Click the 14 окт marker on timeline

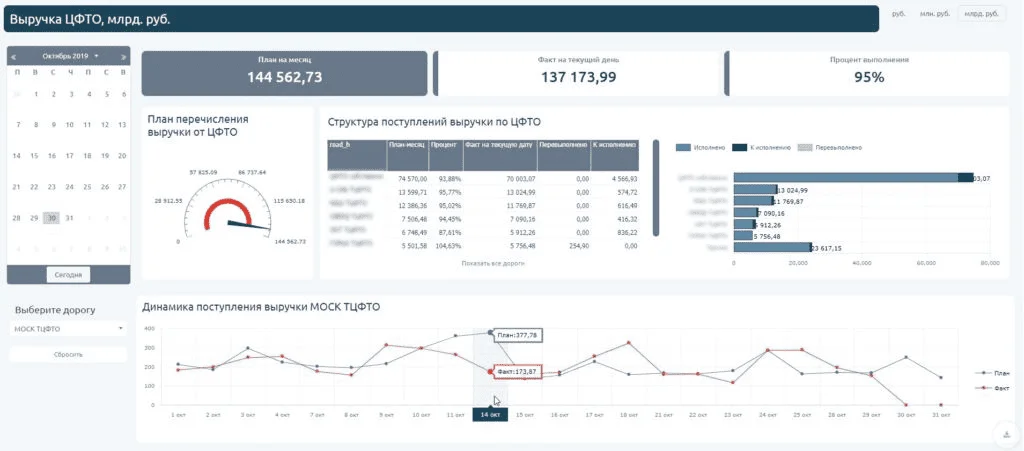tap(490, 414)
